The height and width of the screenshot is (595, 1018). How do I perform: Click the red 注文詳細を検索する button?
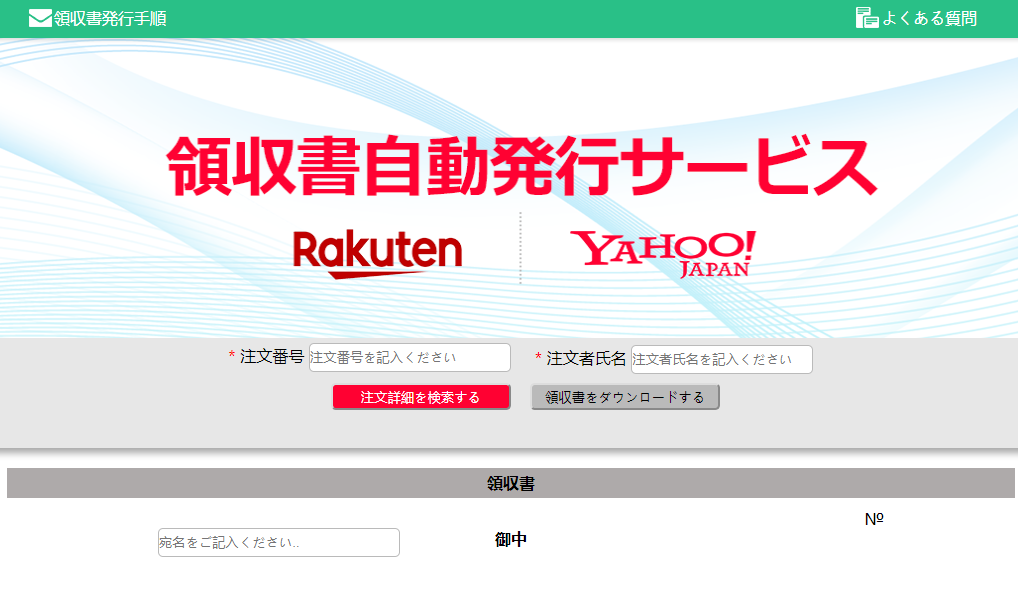click(x=421, y=397)
